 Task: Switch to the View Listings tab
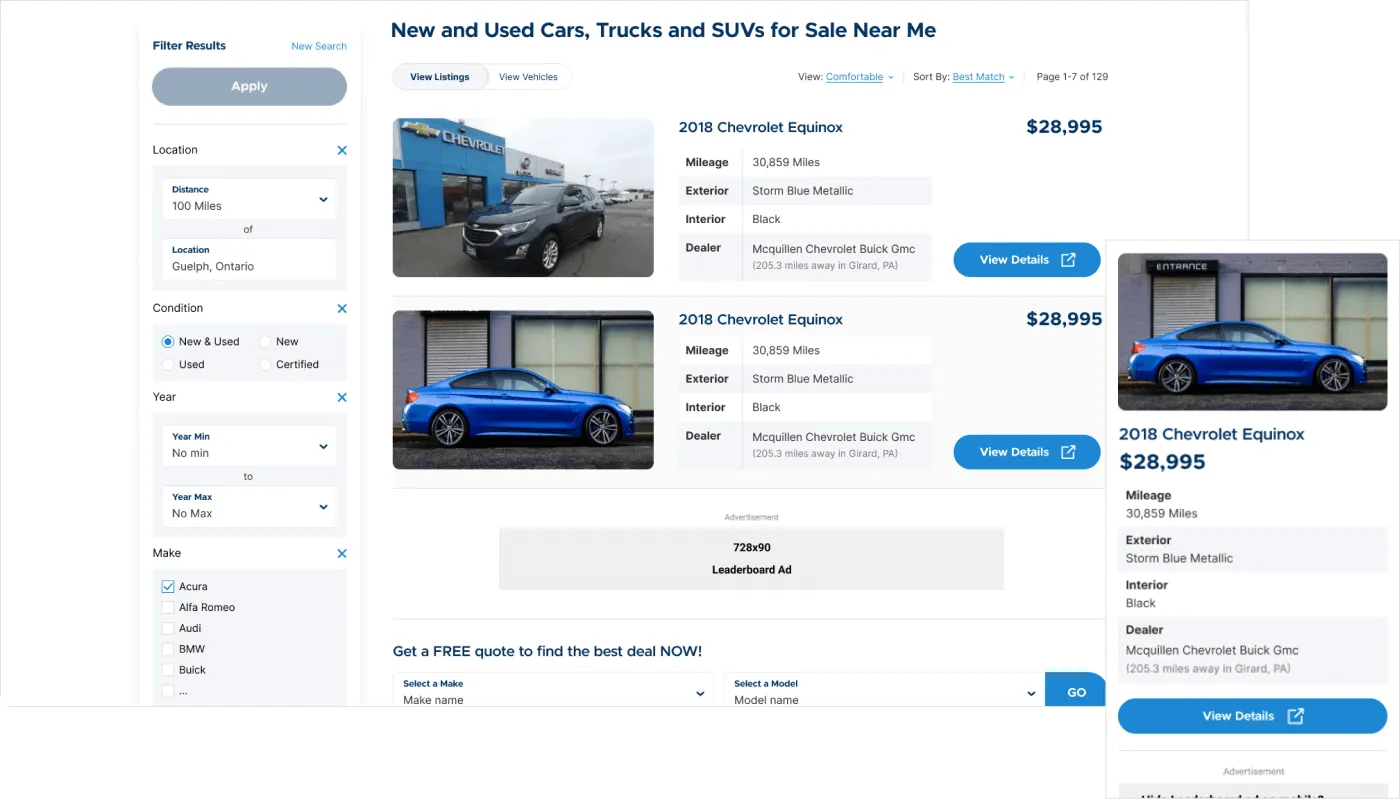tap(440, 76)
